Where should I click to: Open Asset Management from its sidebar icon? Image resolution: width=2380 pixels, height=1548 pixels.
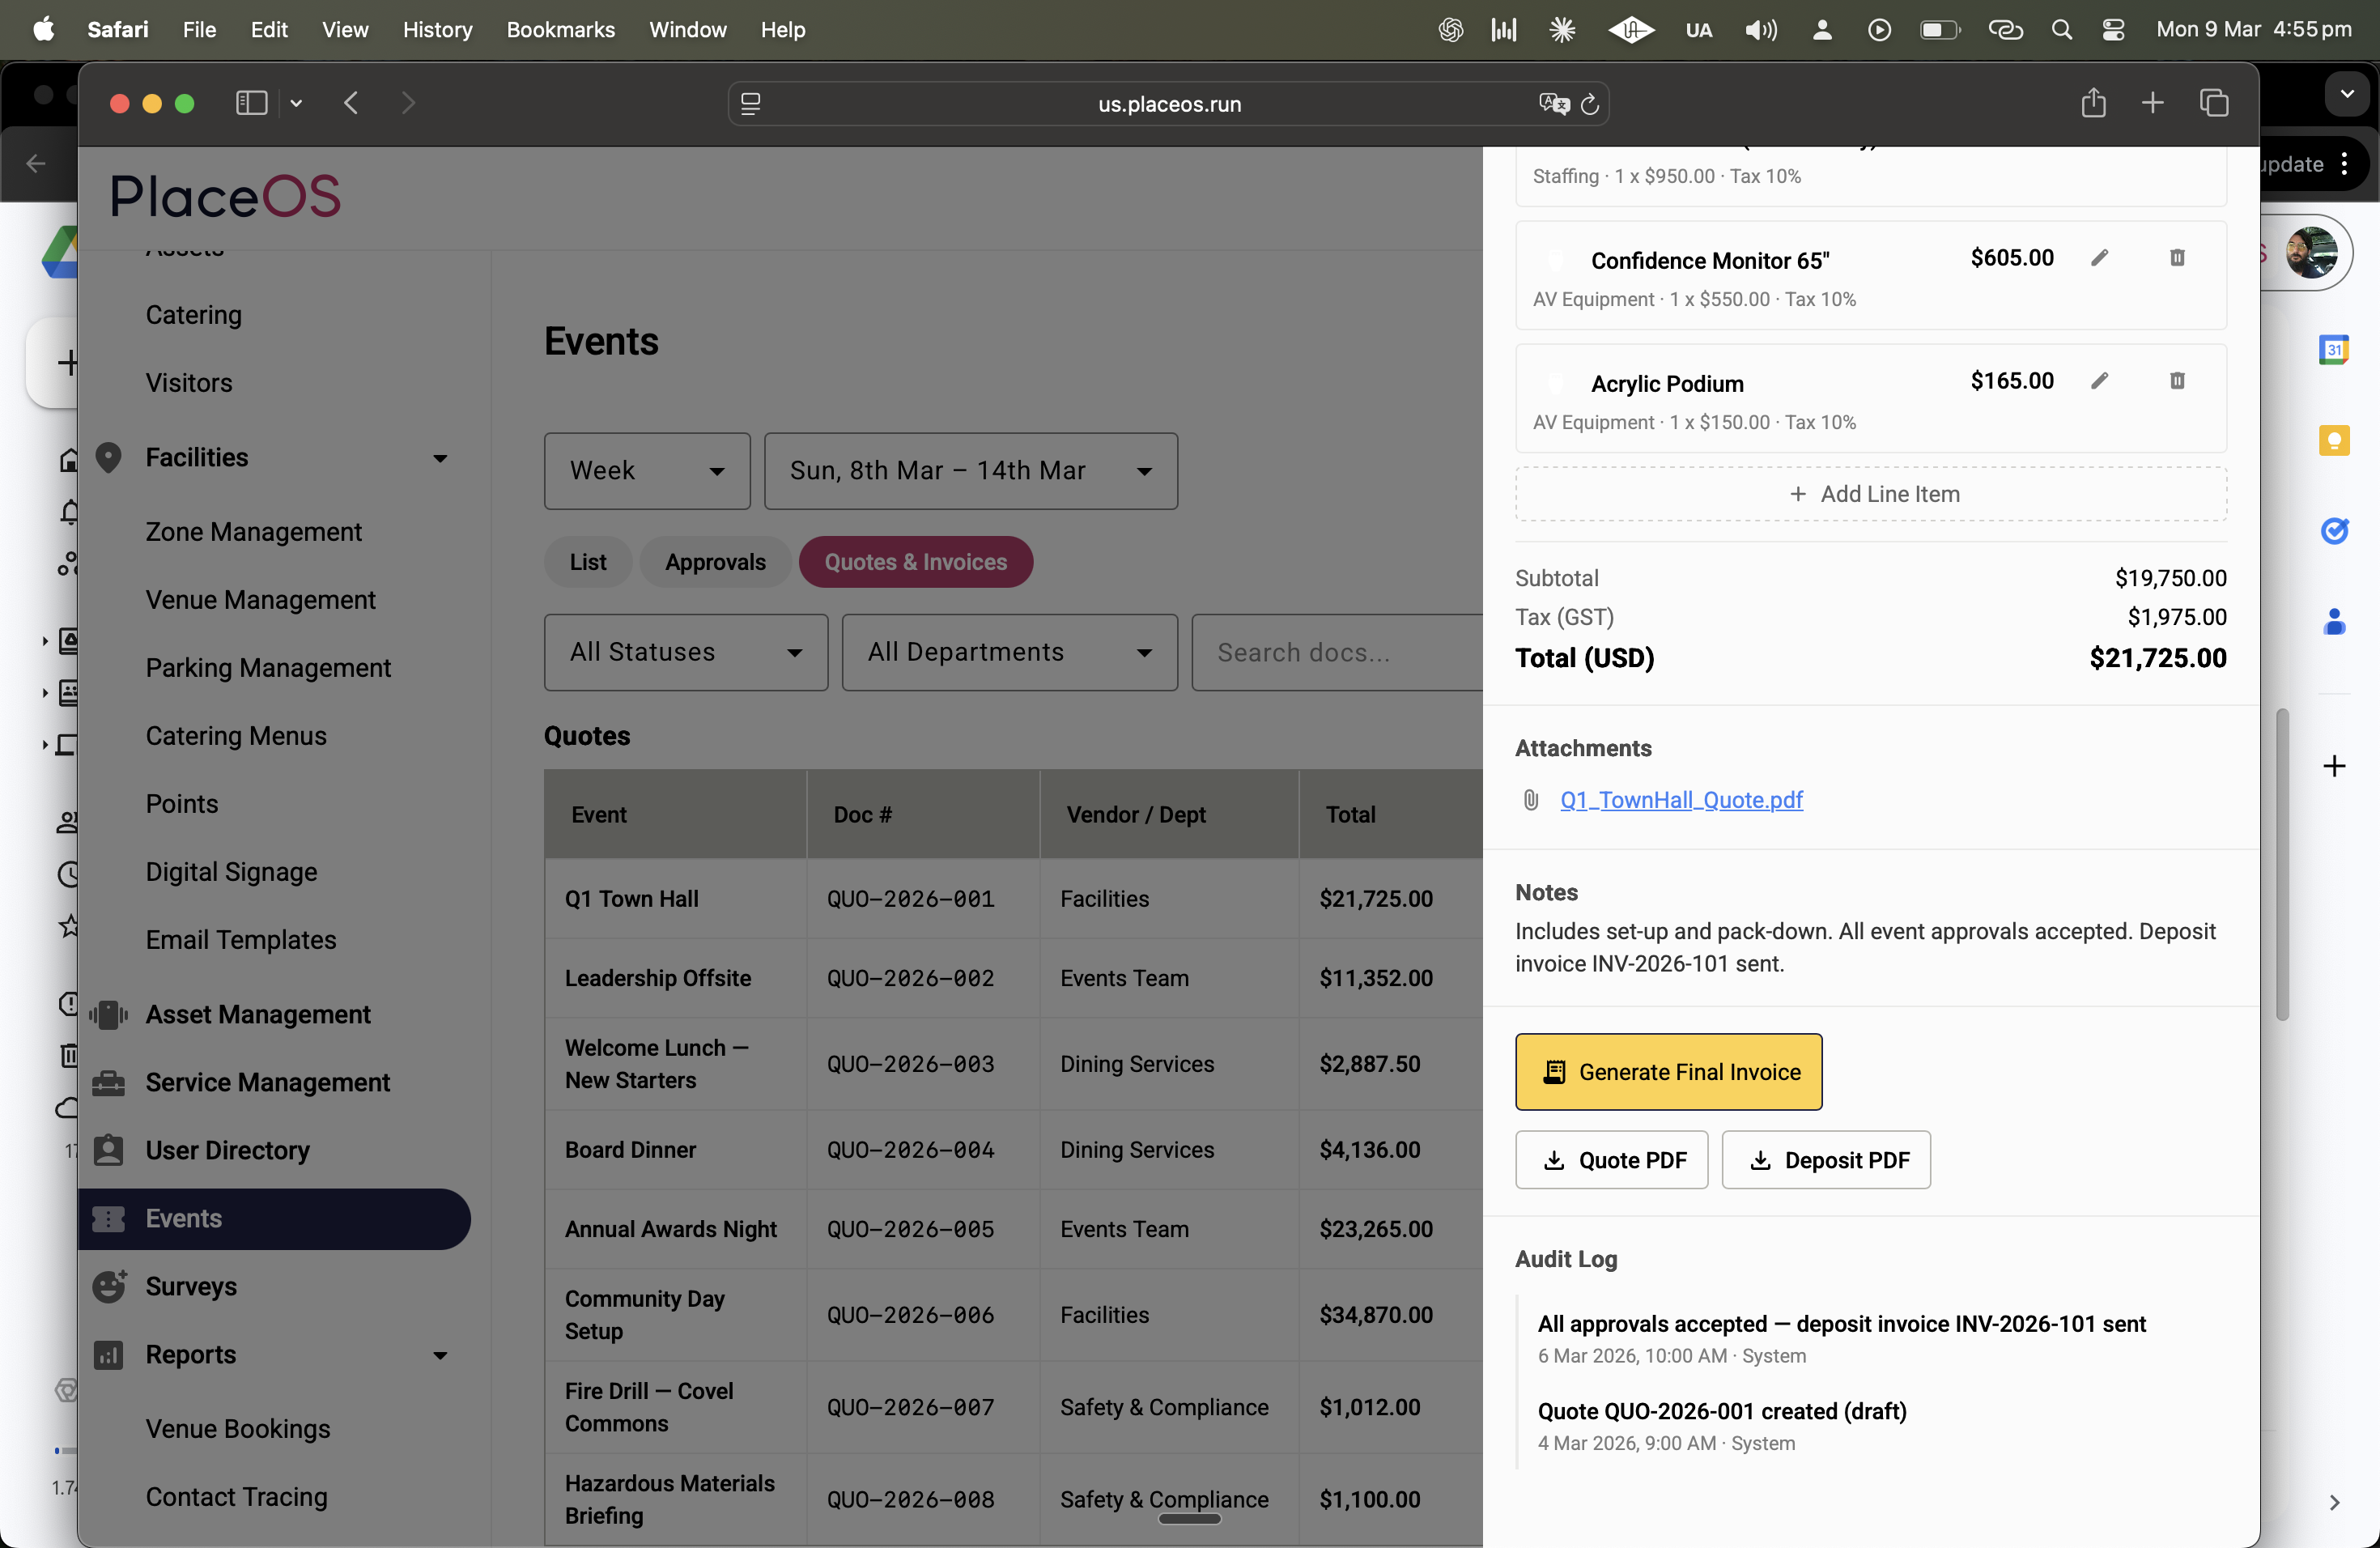(109, 1015)
